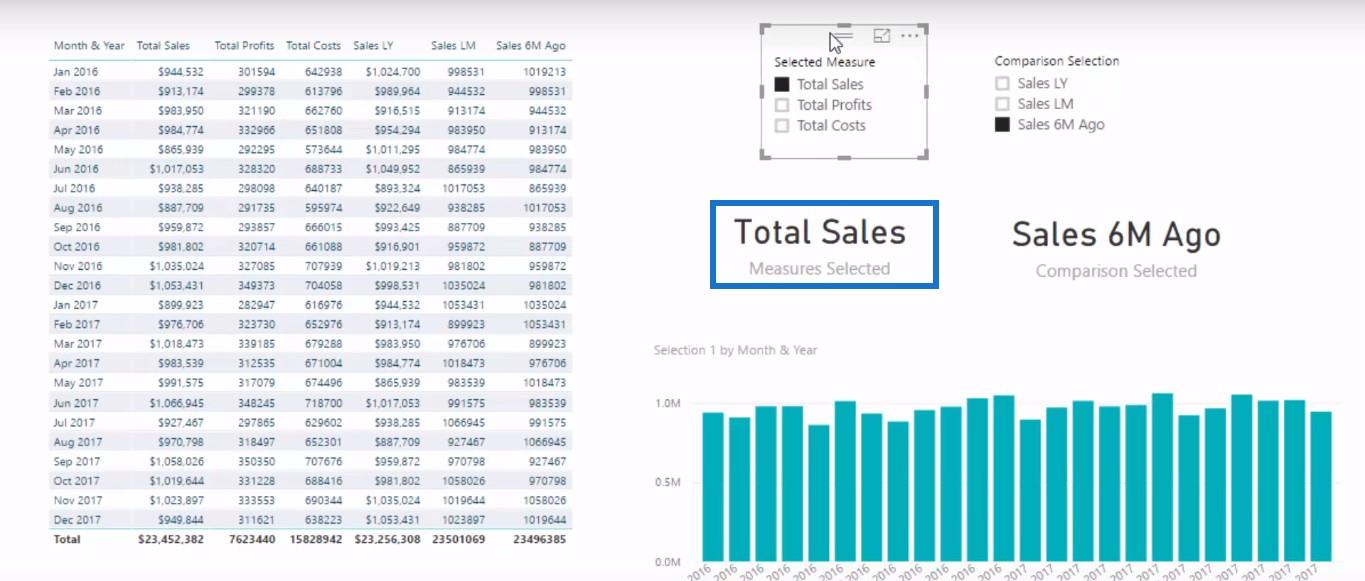Click the profits value 301594
The height and width of the screenshot is (581, 1365).
(255, 72)
